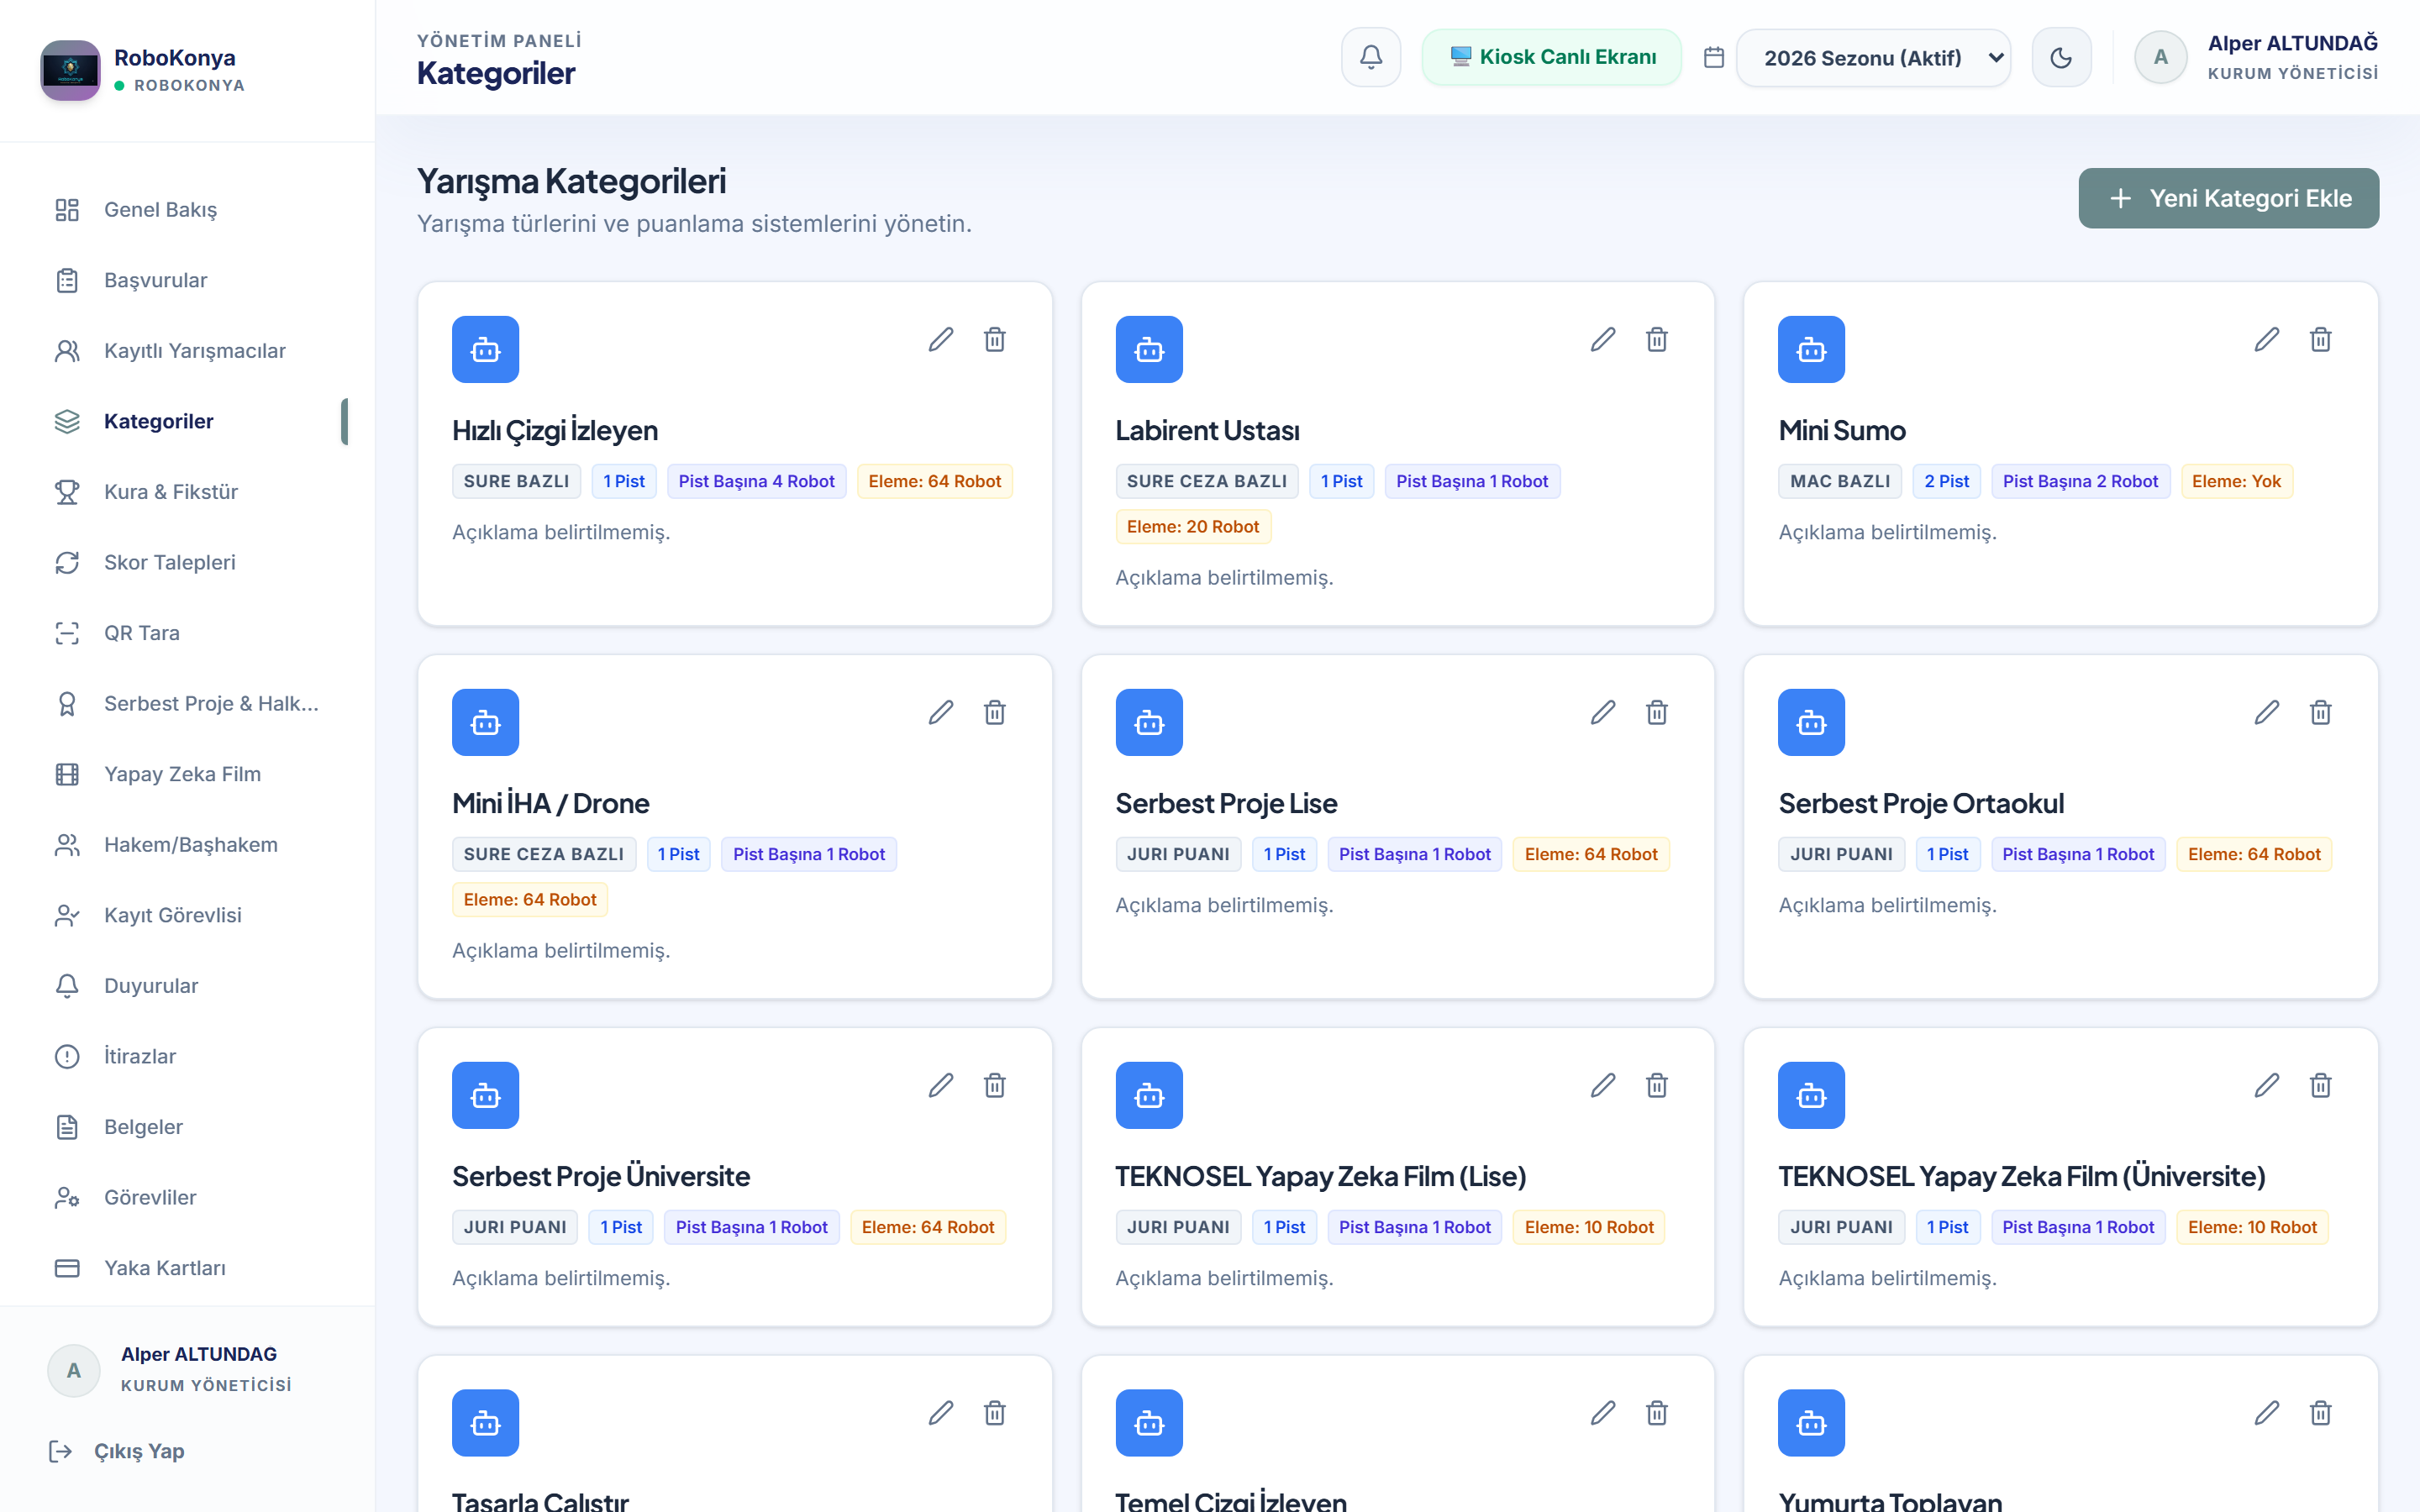Viewport: 2420px width, 1512px height.
Task: Click the header avatar with letter A
Action: 2160,57
